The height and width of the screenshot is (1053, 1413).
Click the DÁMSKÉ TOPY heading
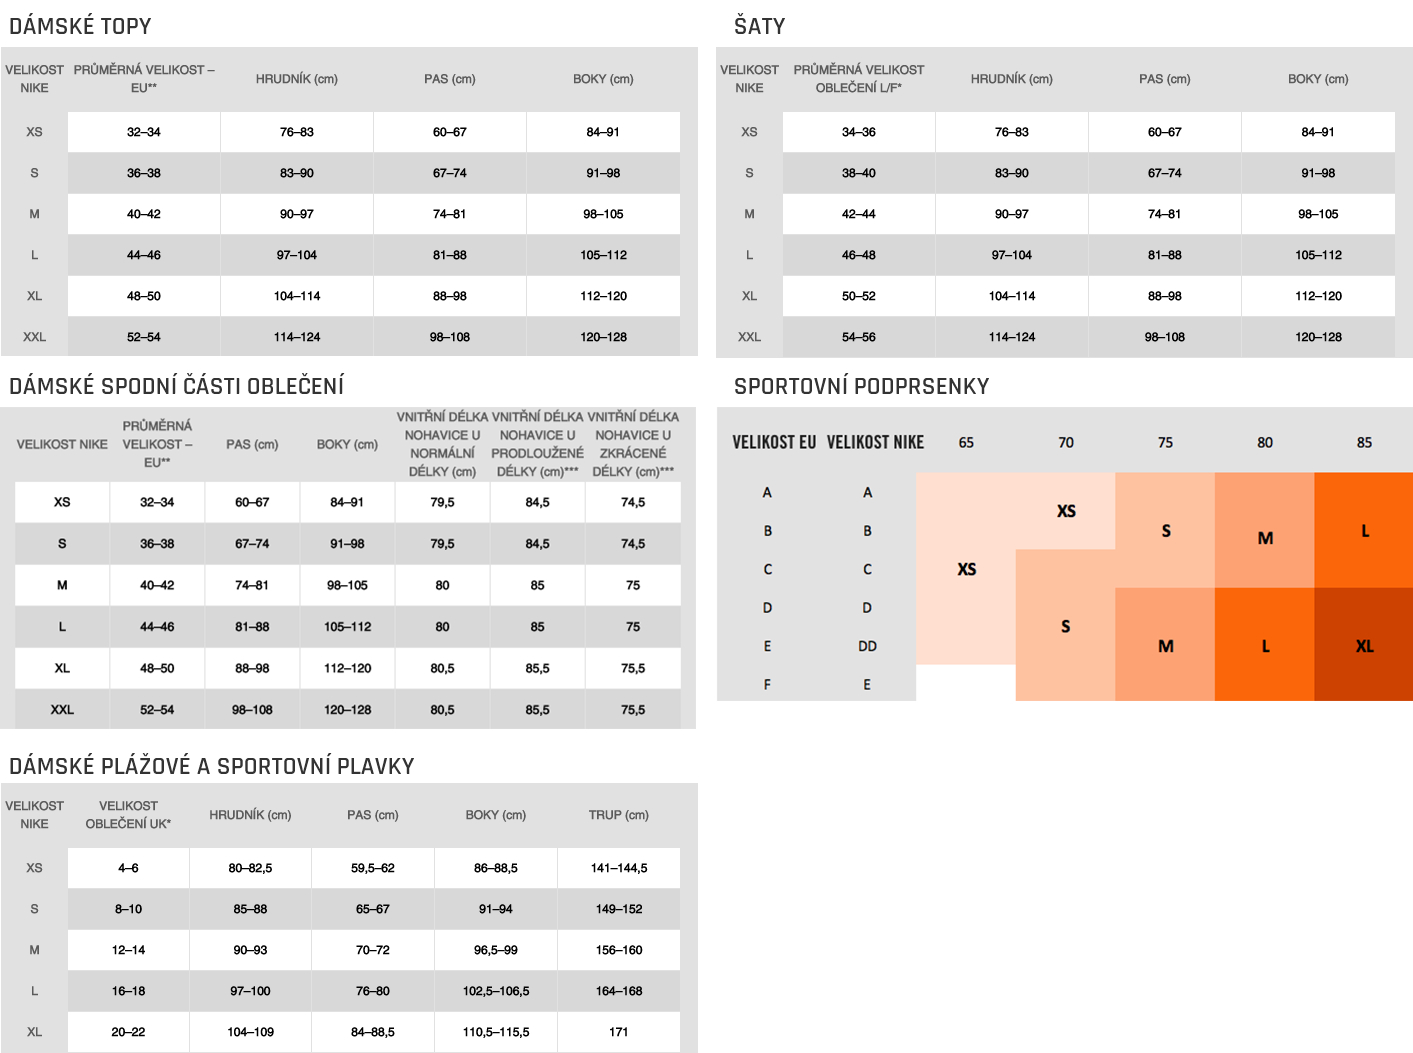(x=80, y=26)
